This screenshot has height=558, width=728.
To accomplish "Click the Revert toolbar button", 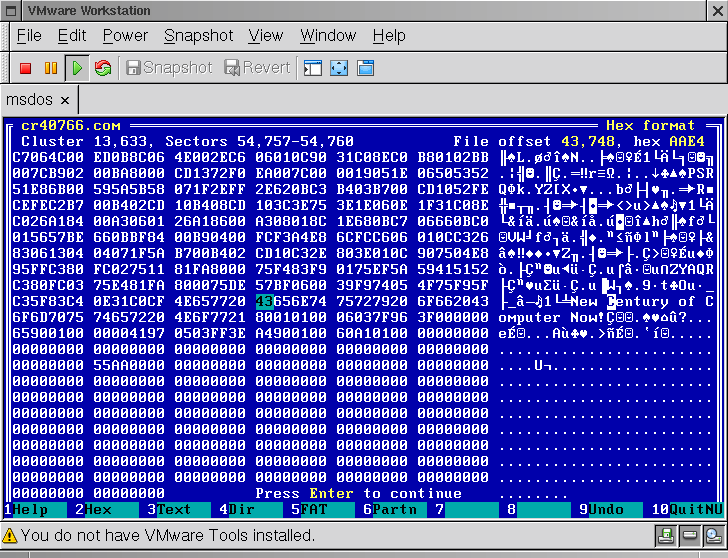I will coord(257,68).
